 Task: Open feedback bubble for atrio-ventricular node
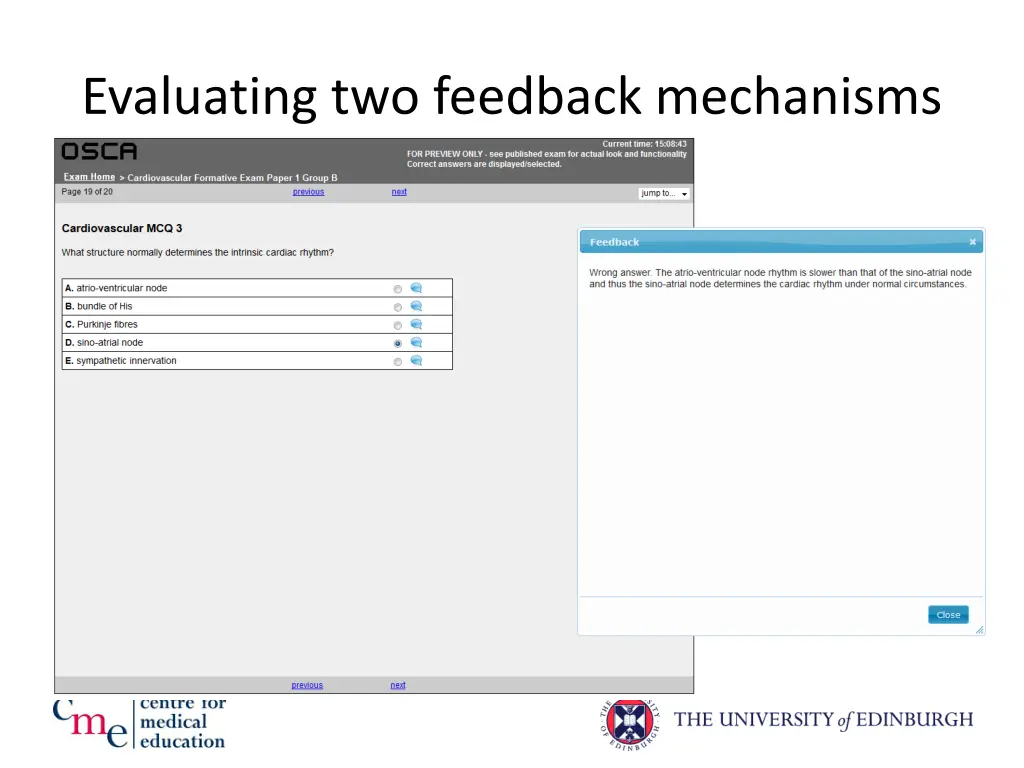(416, 288)
